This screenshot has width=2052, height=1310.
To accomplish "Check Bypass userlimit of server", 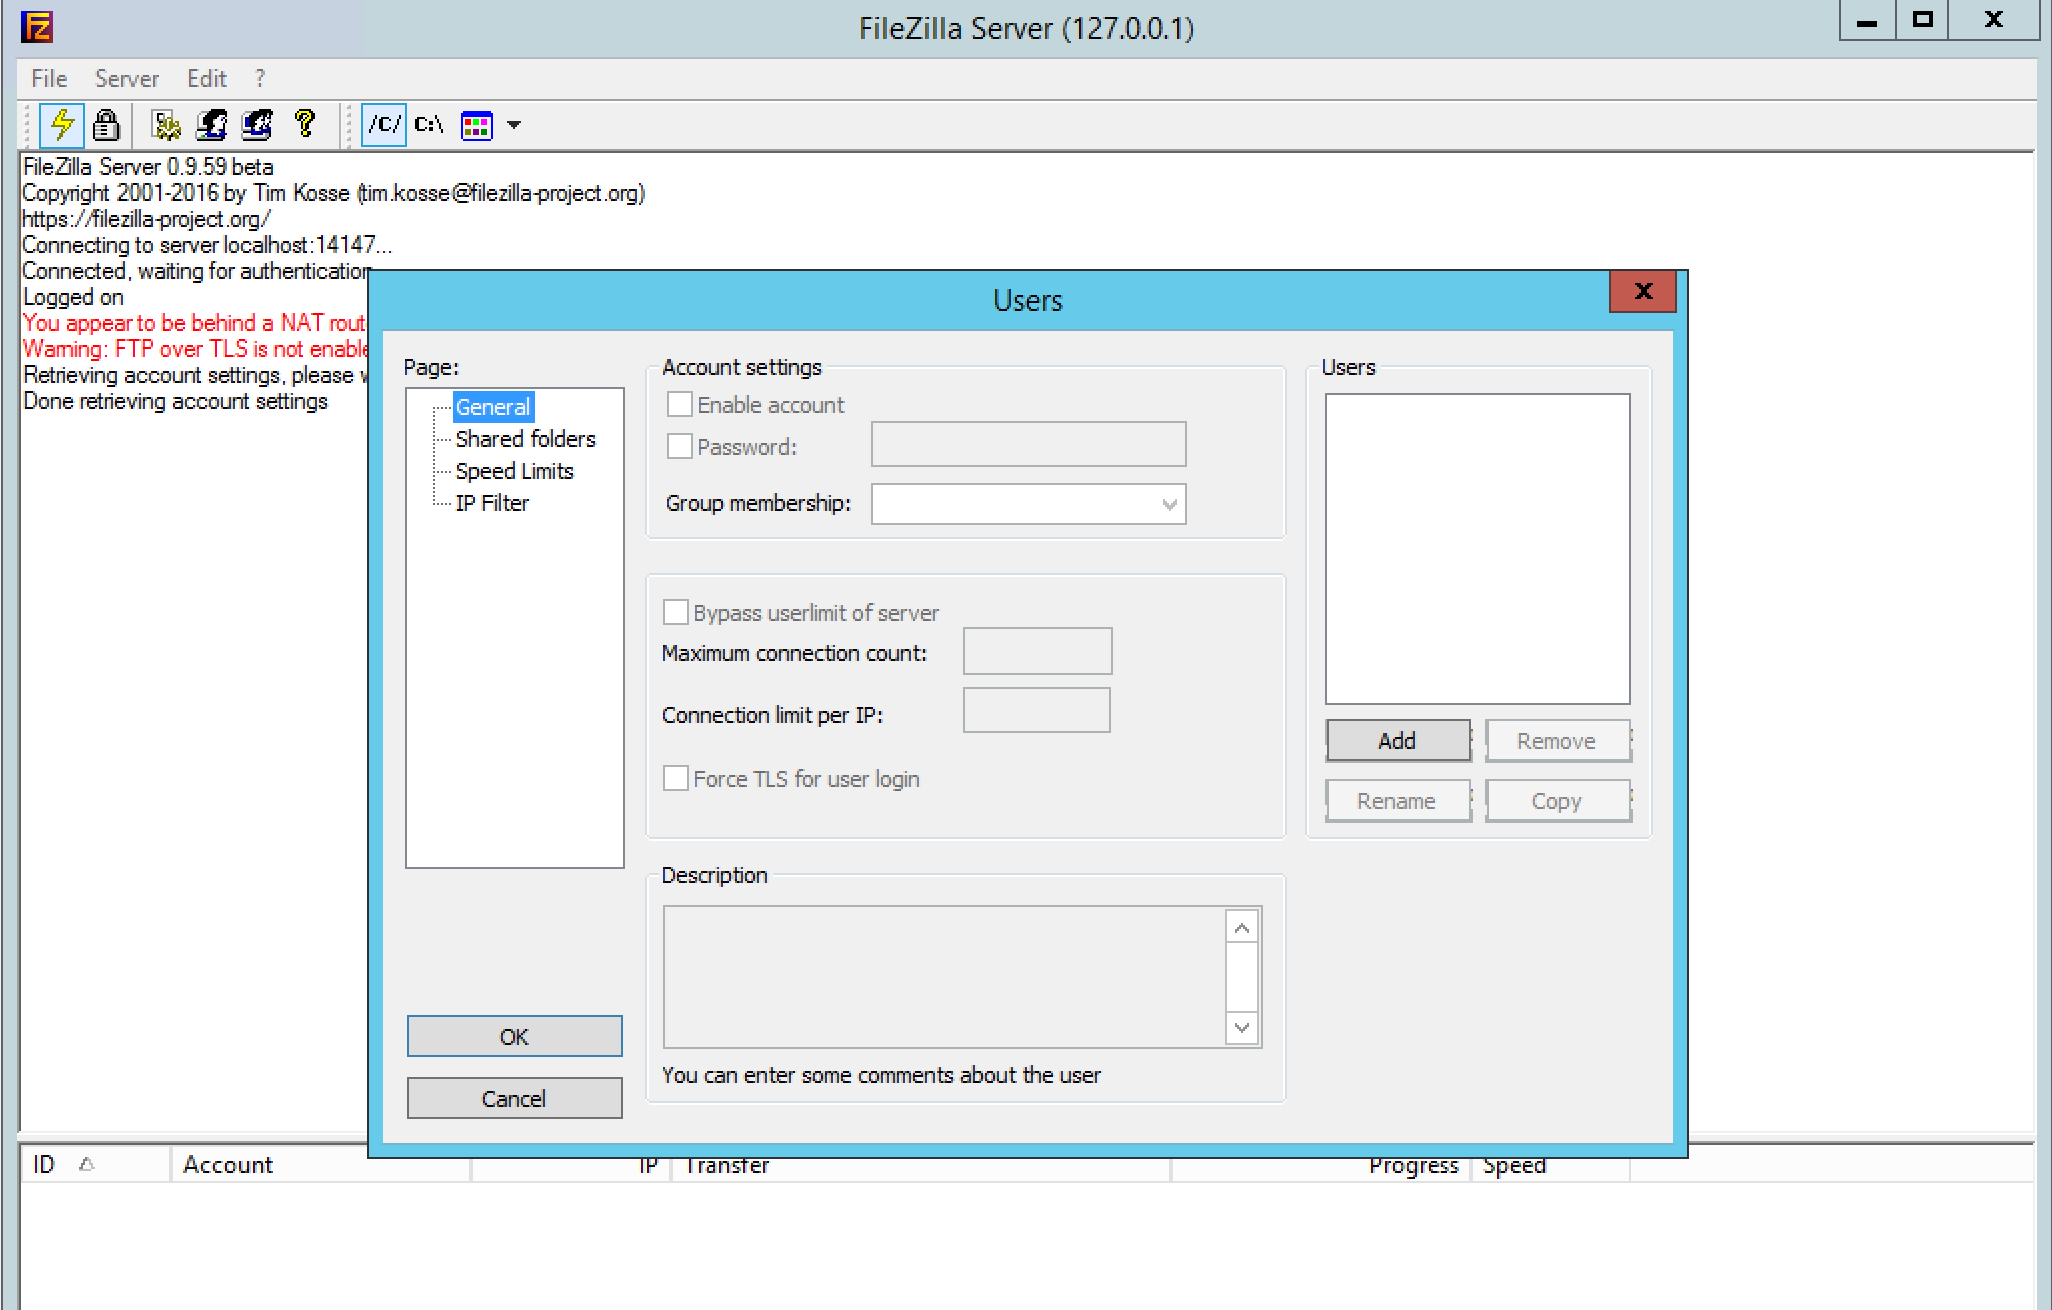I will (x=676, y=612).
